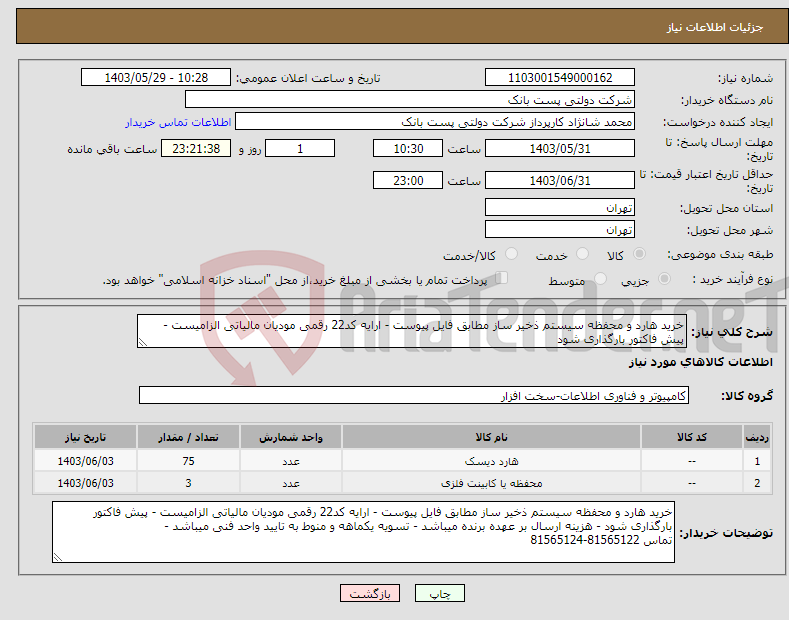This screenshot has width=789, height=620.
Task: Click the شماره نیاز number field
Action: [x=560, y=78]
